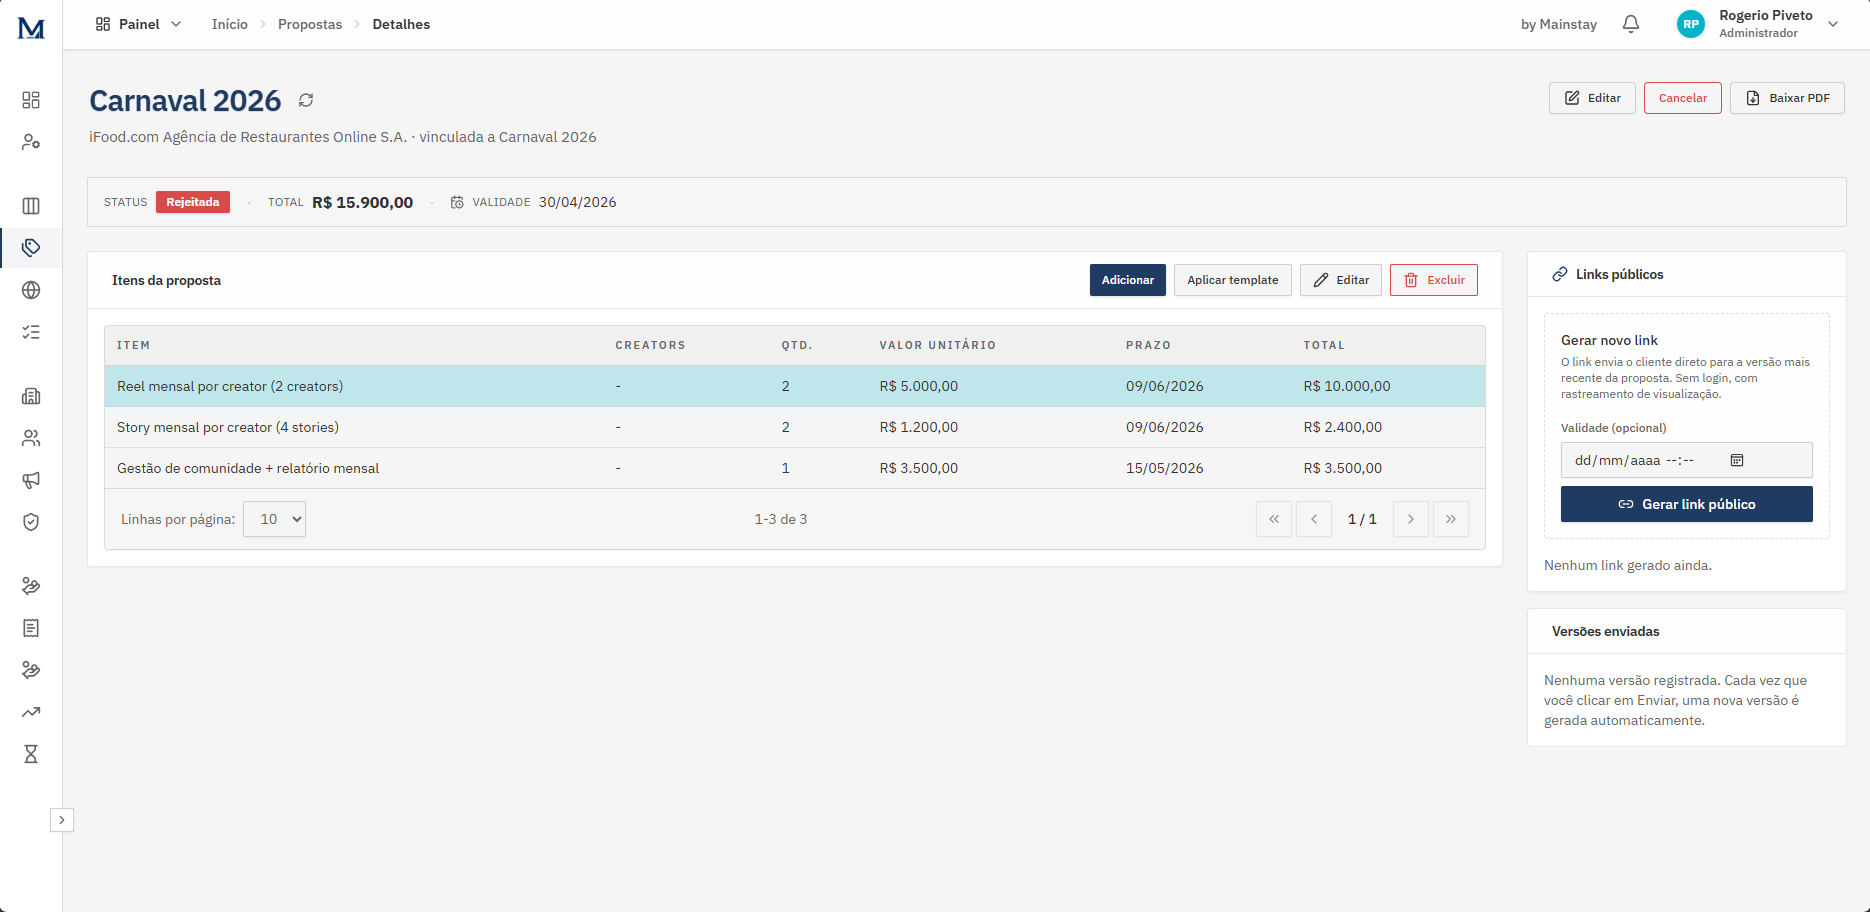1870x912 pixels.
Task: Open the megaphone campaigns sidebar icon
Action: 31,480
